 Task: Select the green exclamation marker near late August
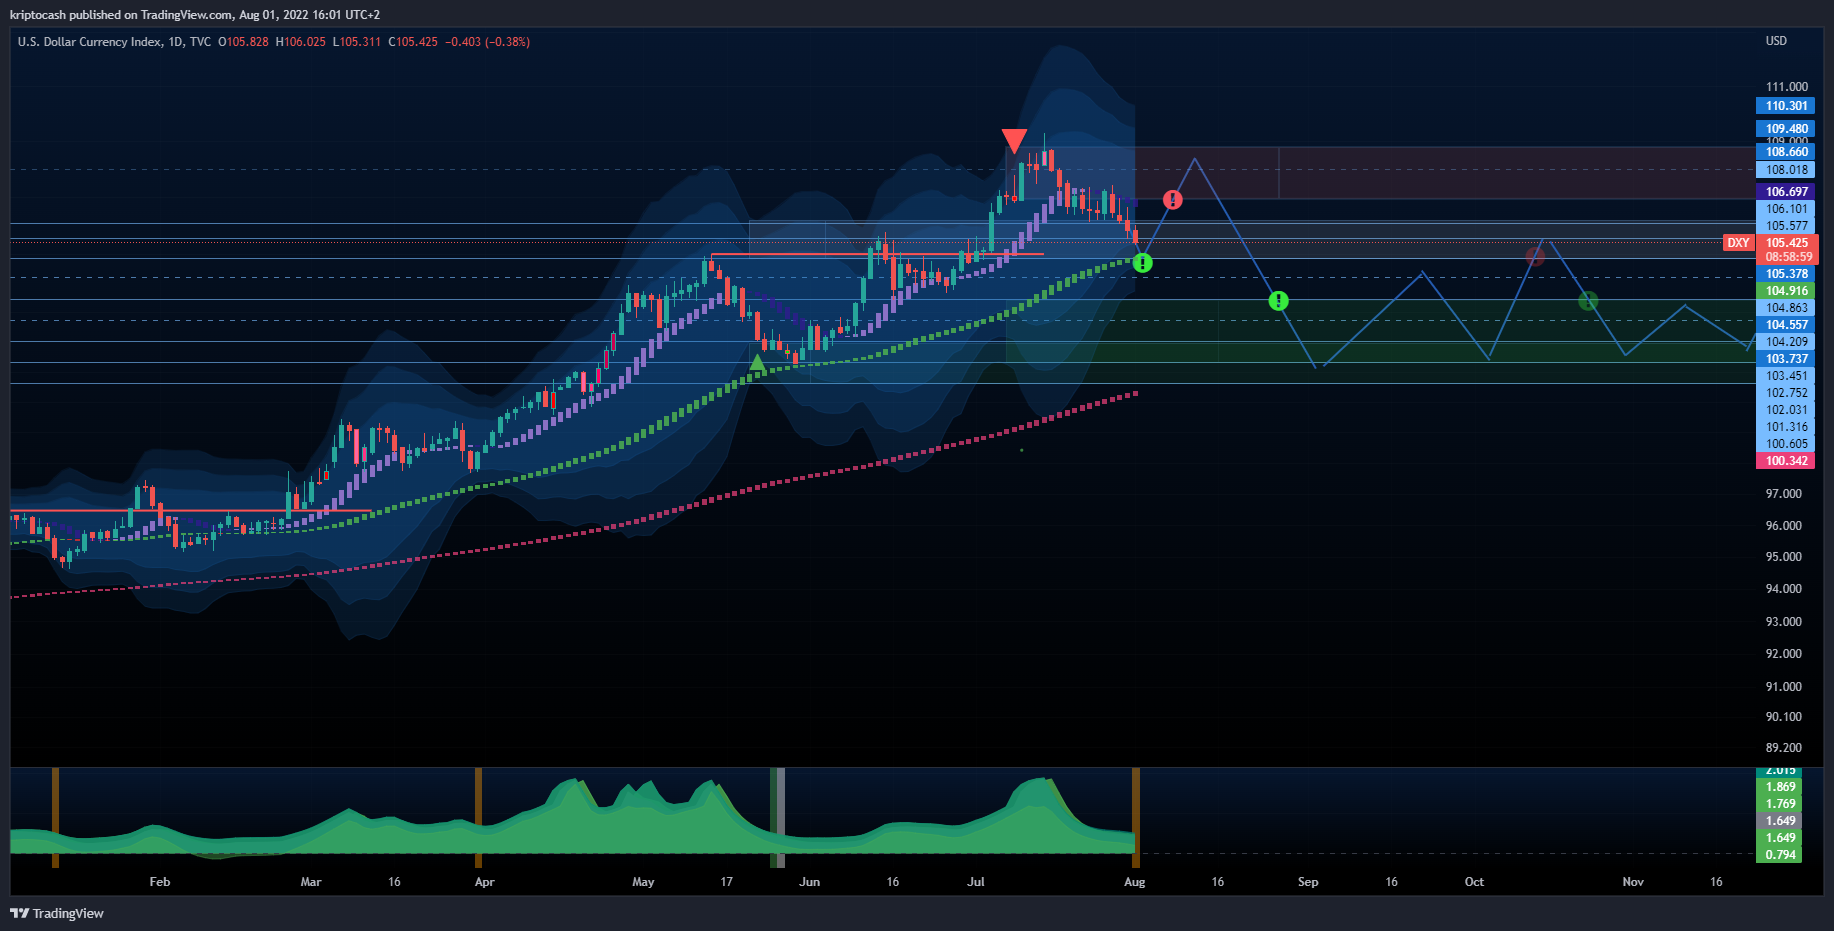pyautogui.click(x=1278, y=300)
